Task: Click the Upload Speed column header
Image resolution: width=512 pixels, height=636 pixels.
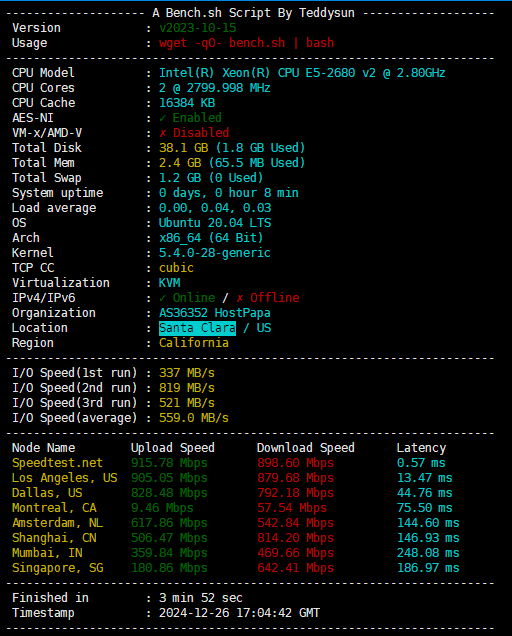Action: tap(173, 448)
